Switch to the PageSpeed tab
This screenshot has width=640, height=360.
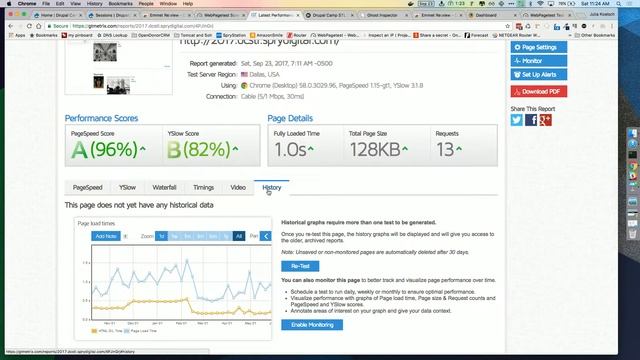click(x=87, y=187)
